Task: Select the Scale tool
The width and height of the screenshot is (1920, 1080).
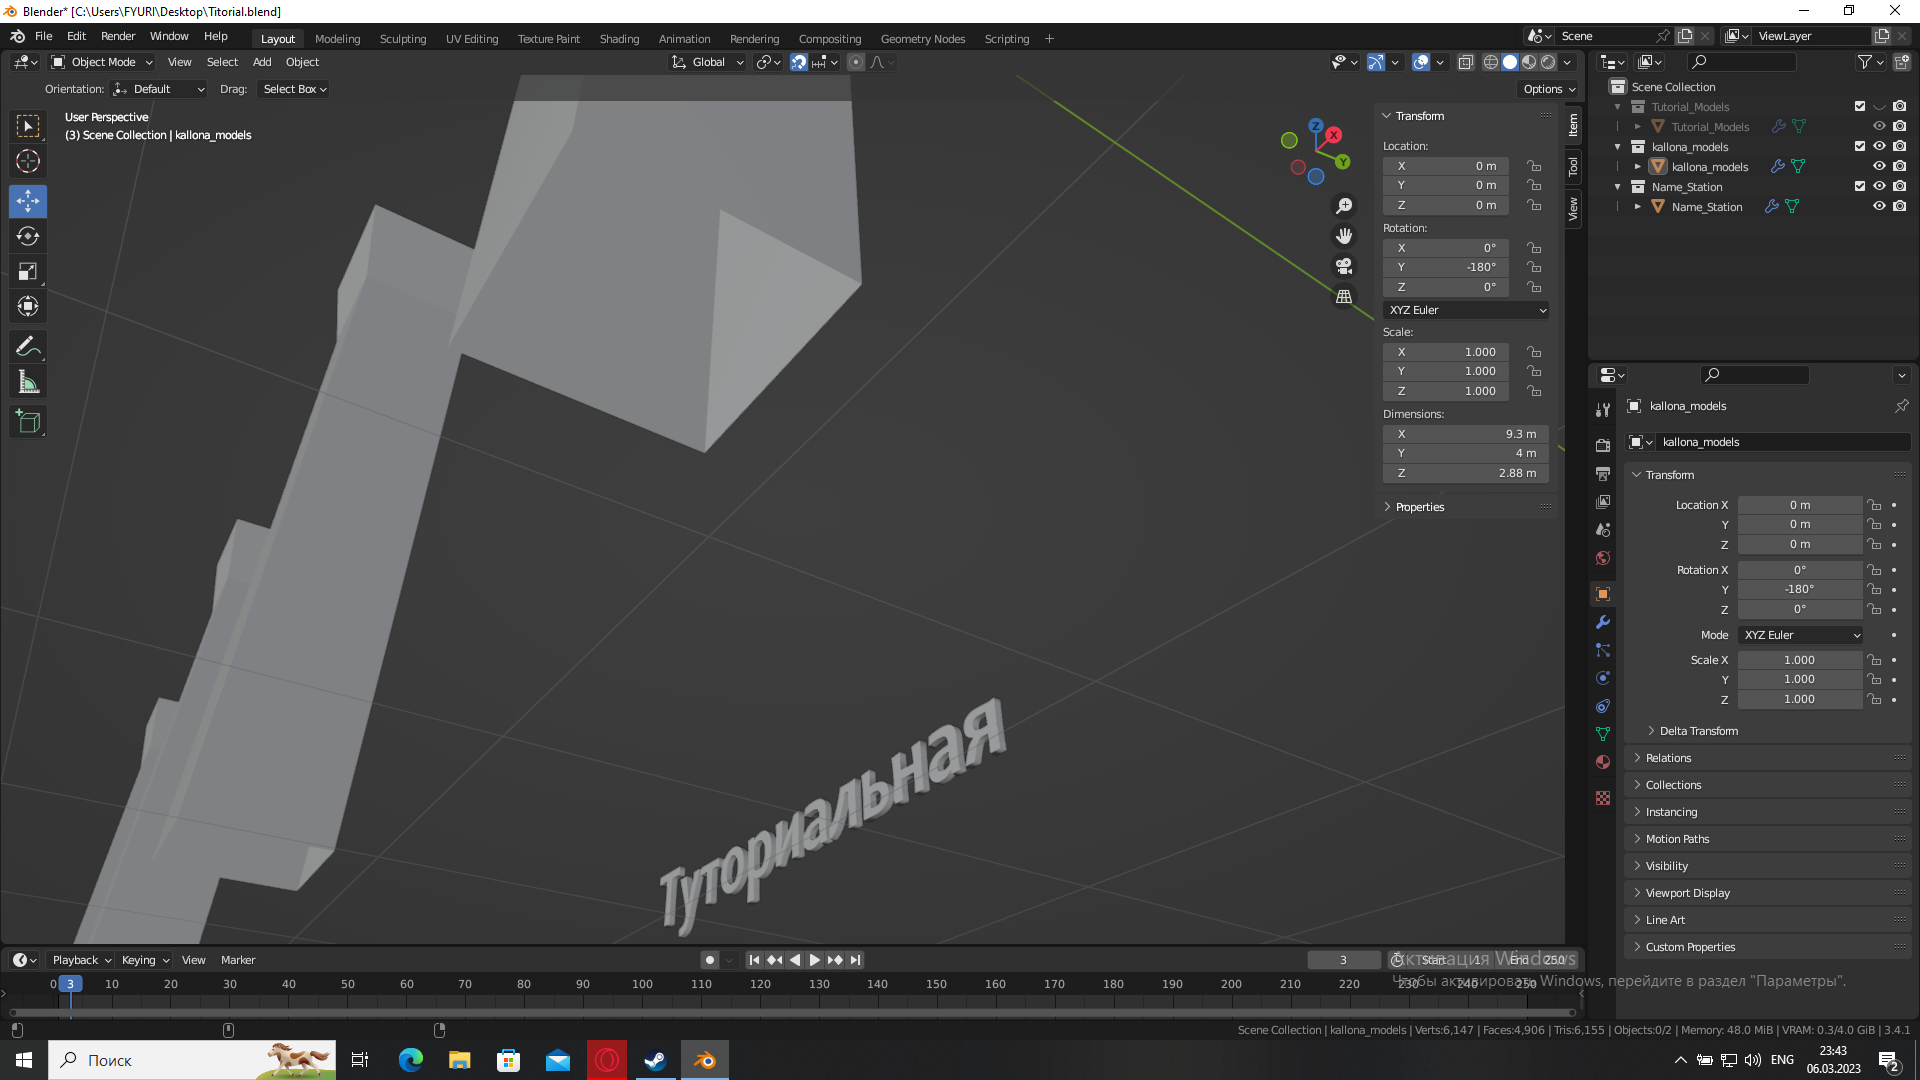Action: [x=28, y=271]
